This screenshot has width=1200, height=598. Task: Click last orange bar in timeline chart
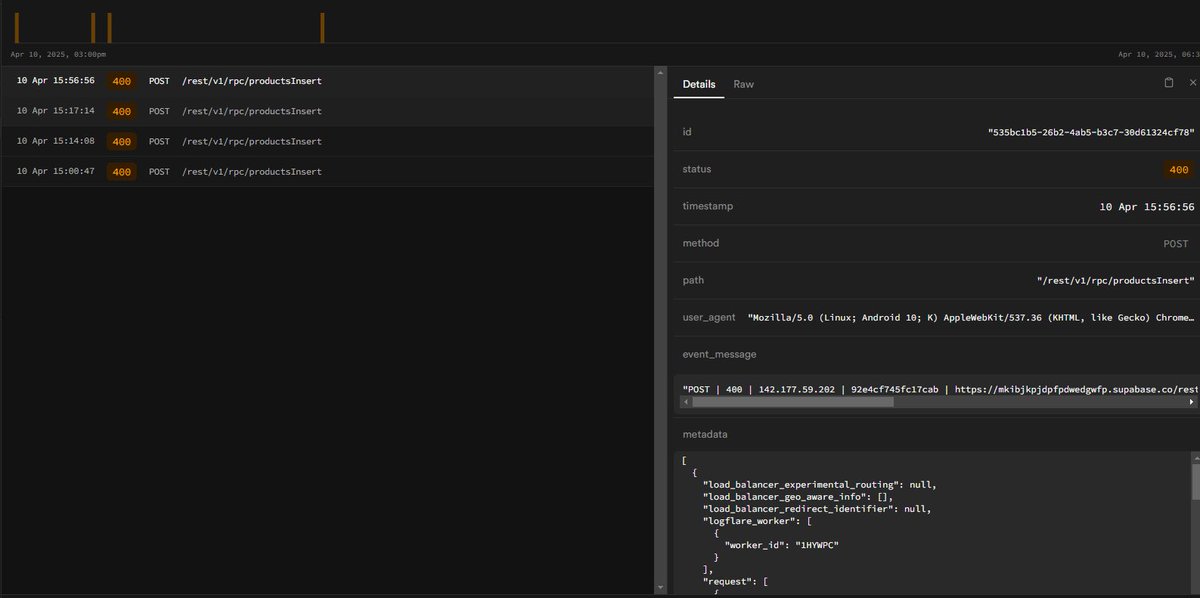322,27
